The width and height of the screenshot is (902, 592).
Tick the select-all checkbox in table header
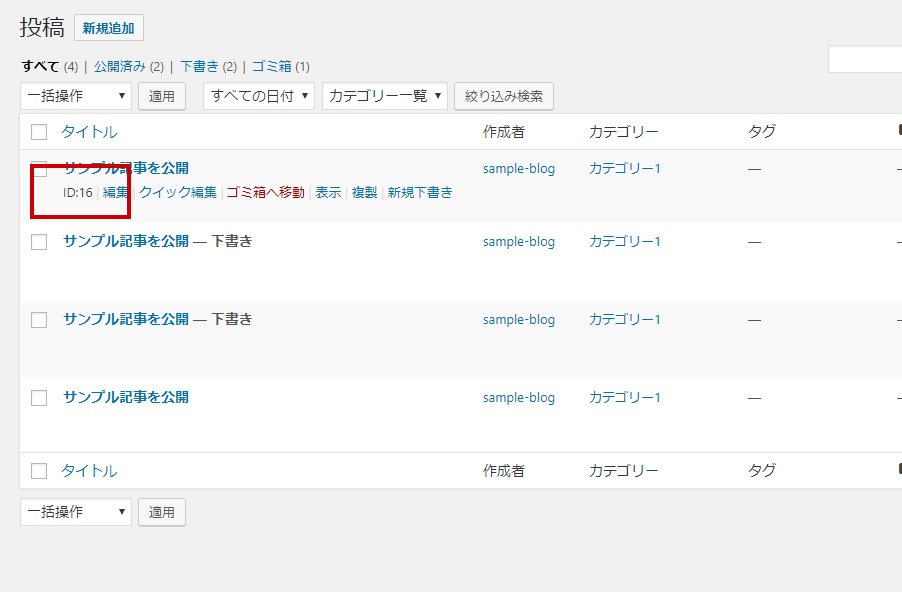pos(39,132)
